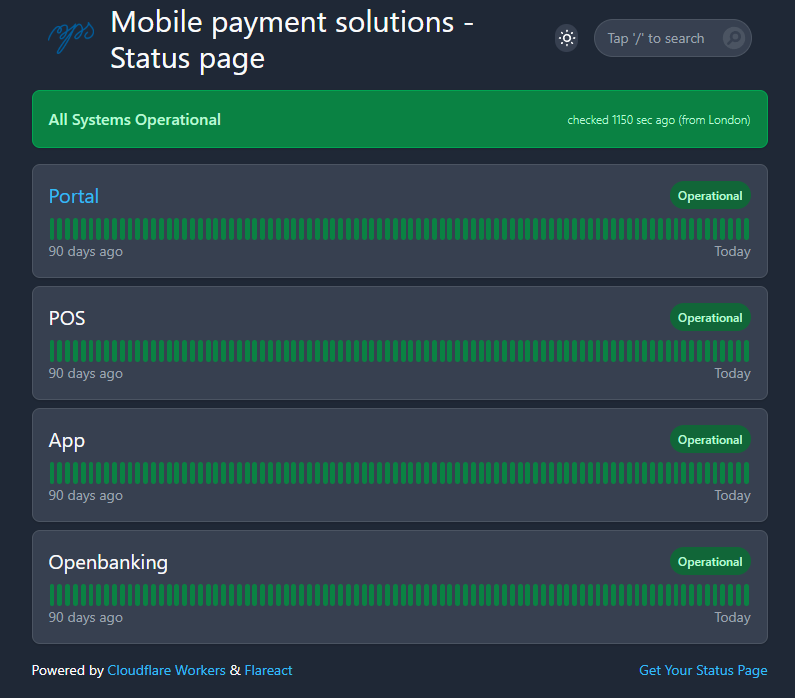Click "90 days ago" under App
This screenshot has width=795, height=698.
[x=86, y=495]
